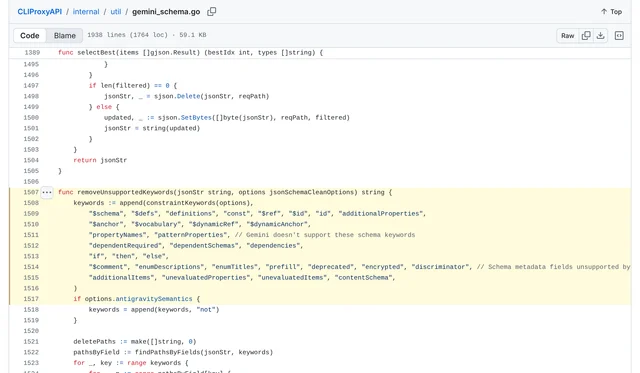The image size is (640, 373).
Task: Click "dependentSchemas" string on line 1512
Action: [x=204, y=246]
